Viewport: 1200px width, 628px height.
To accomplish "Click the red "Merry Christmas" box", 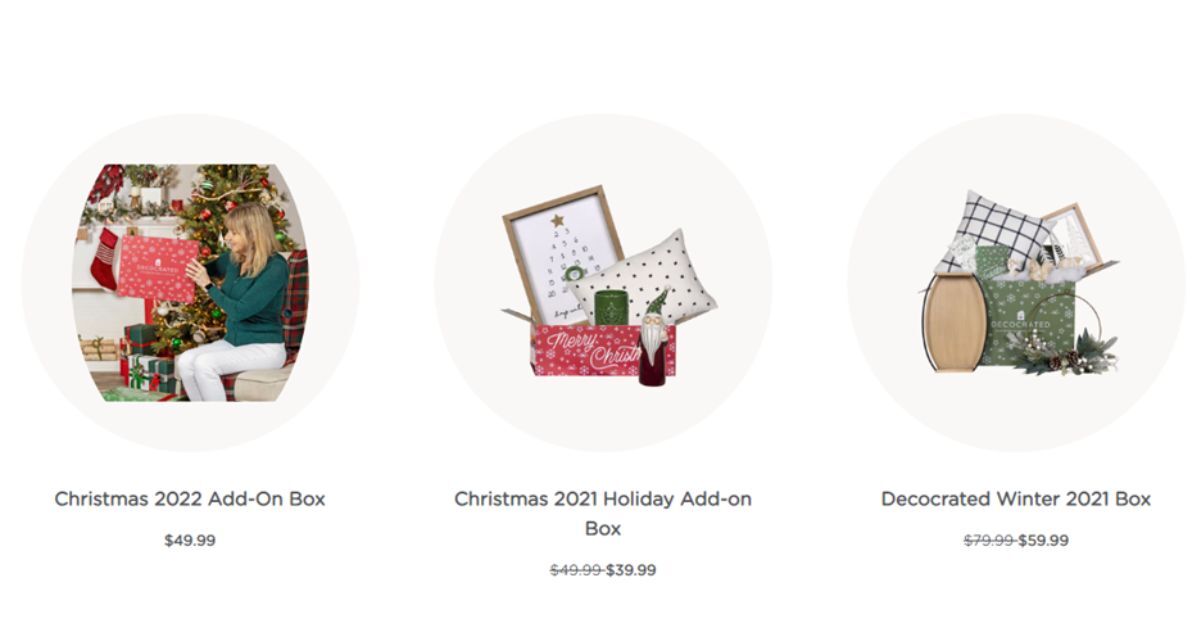I will coord(590,350).
